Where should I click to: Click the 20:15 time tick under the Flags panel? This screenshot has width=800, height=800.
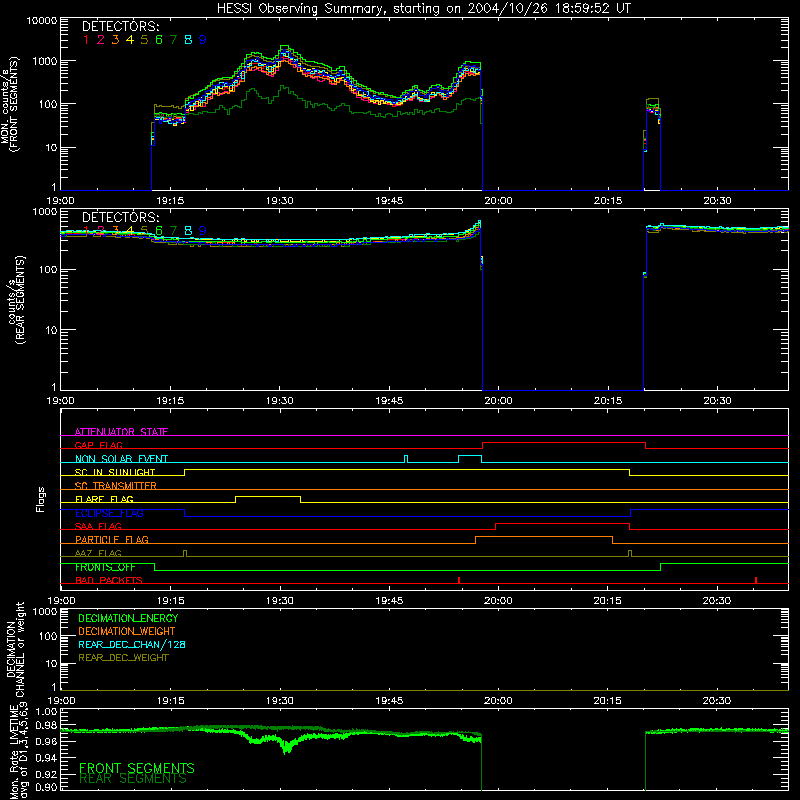click(608, 601)
